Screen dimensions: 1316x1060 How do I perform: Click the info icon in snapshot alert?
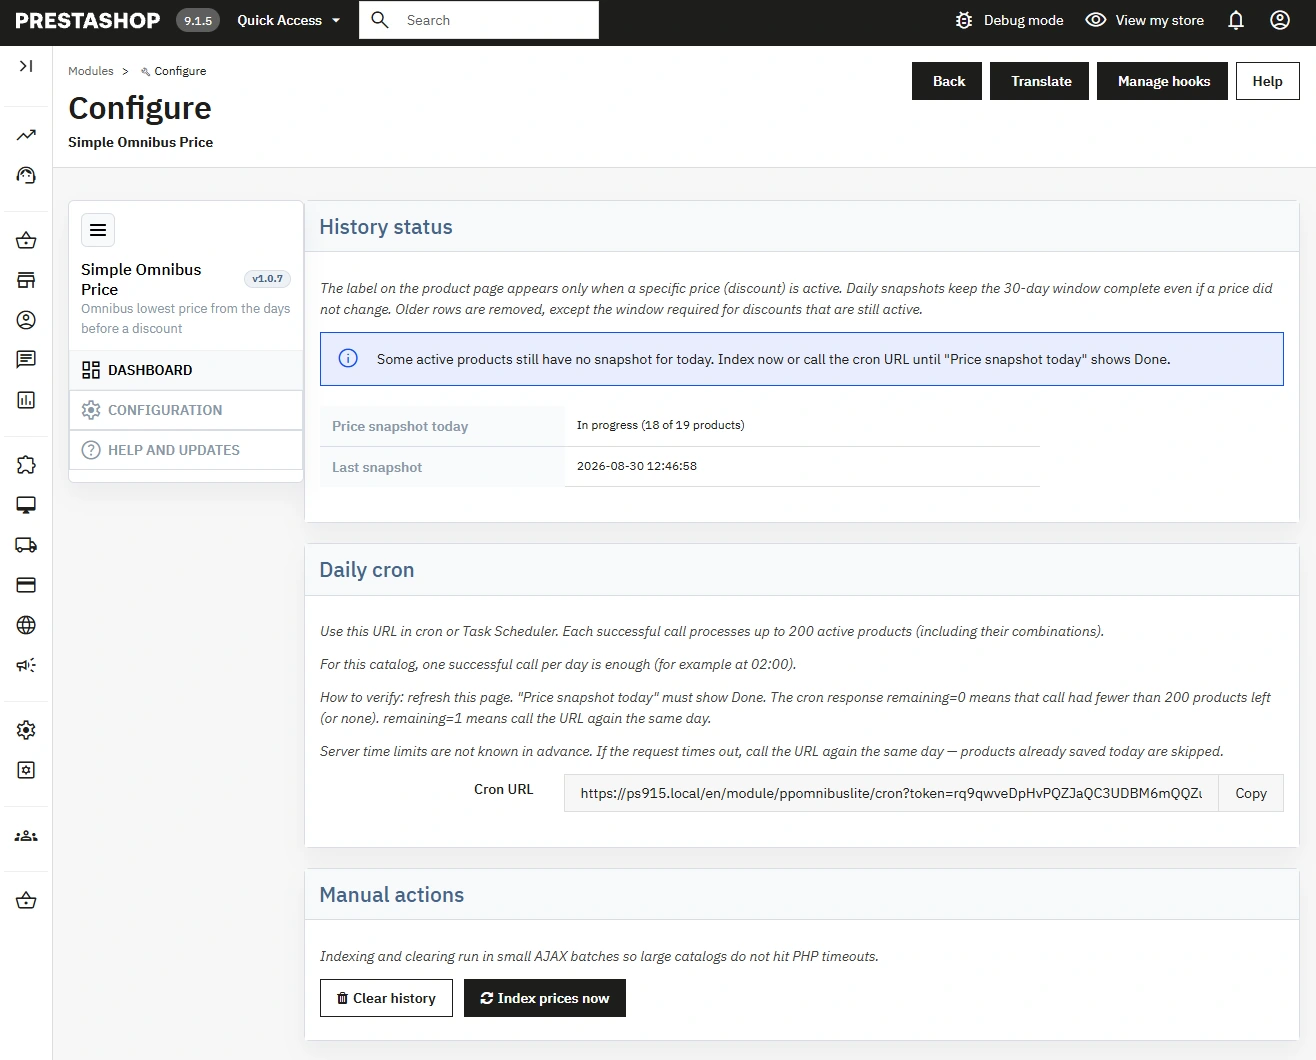pos(348,359)
